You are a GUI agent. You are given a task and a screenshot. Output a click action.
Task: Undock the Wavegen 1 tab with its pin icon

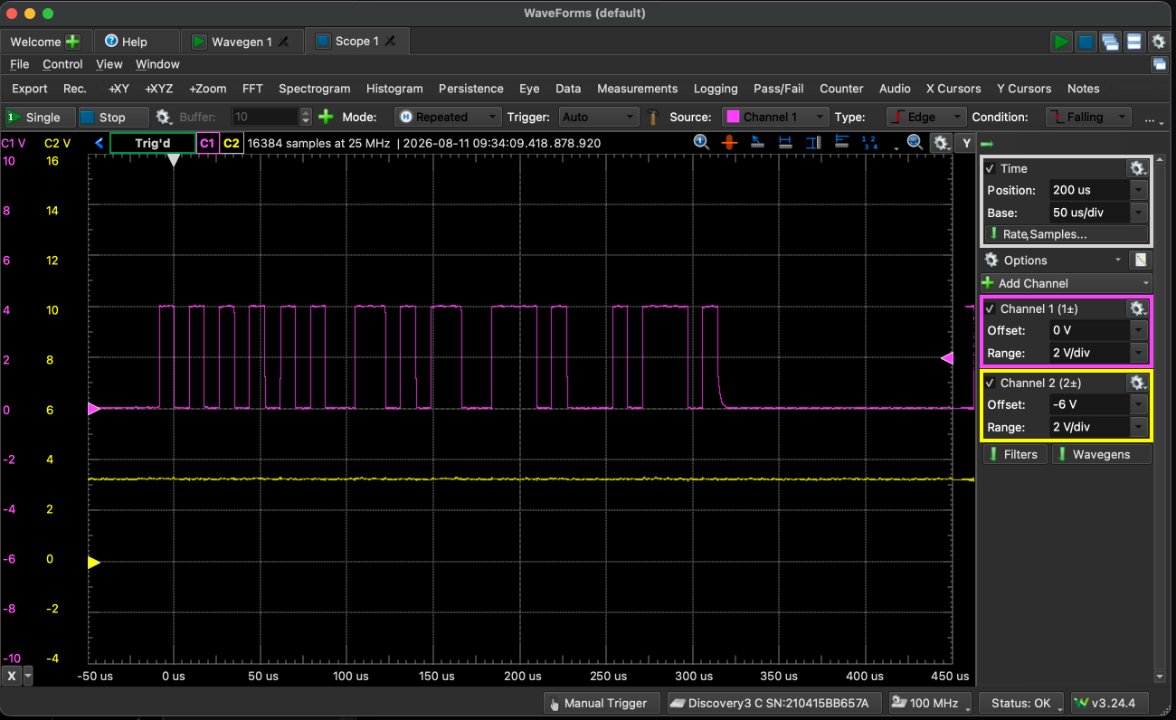coord(284,41)
